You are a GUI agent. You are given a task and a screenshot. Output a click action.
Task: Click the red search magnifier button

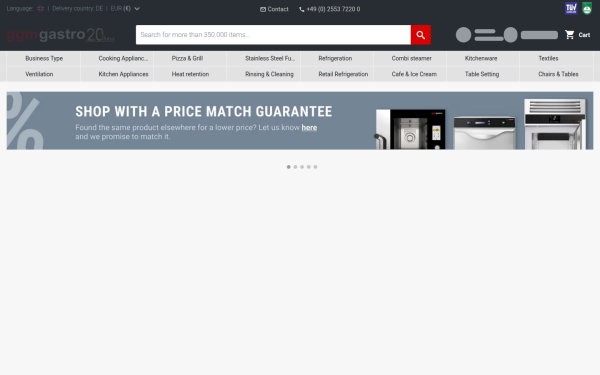[421, 35]
